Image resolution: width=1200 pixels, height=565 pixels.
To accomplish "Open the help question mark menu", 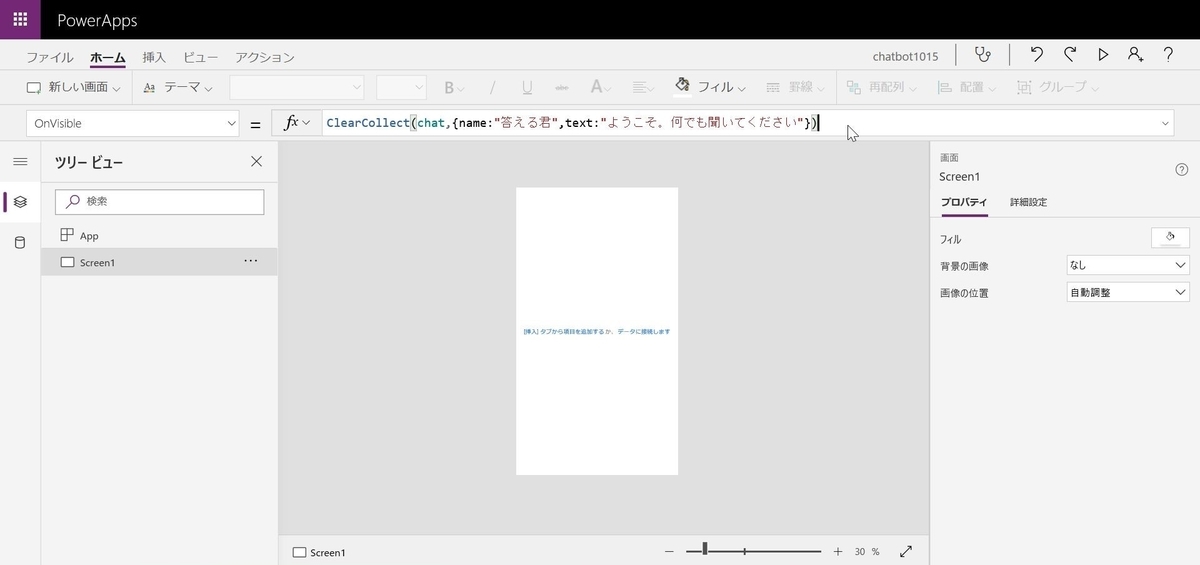I will click(1168, 55).
